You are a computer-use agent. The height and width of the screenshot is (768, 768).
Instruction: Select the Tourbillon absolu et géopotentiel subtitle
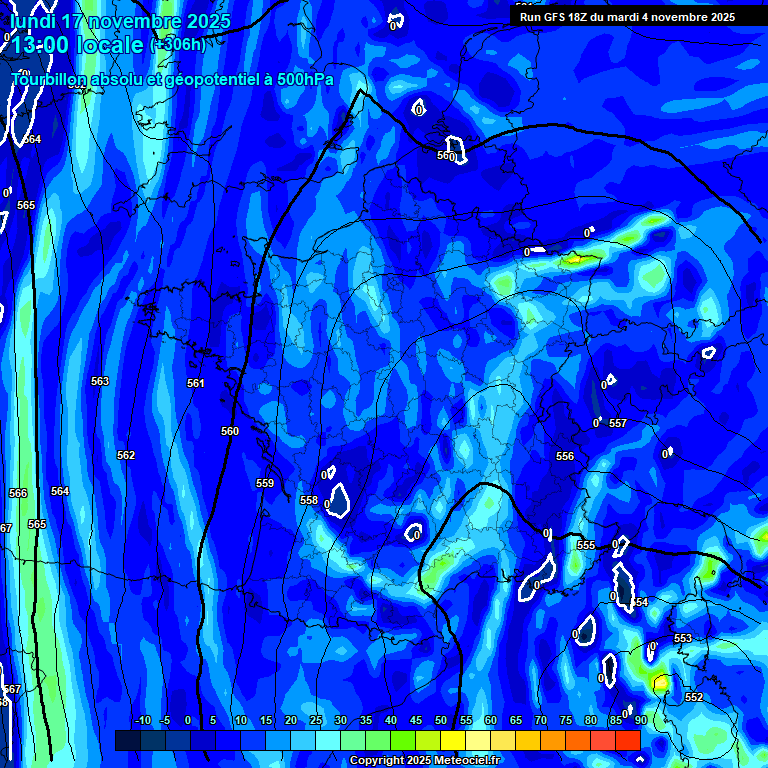[x=172, y=79]
